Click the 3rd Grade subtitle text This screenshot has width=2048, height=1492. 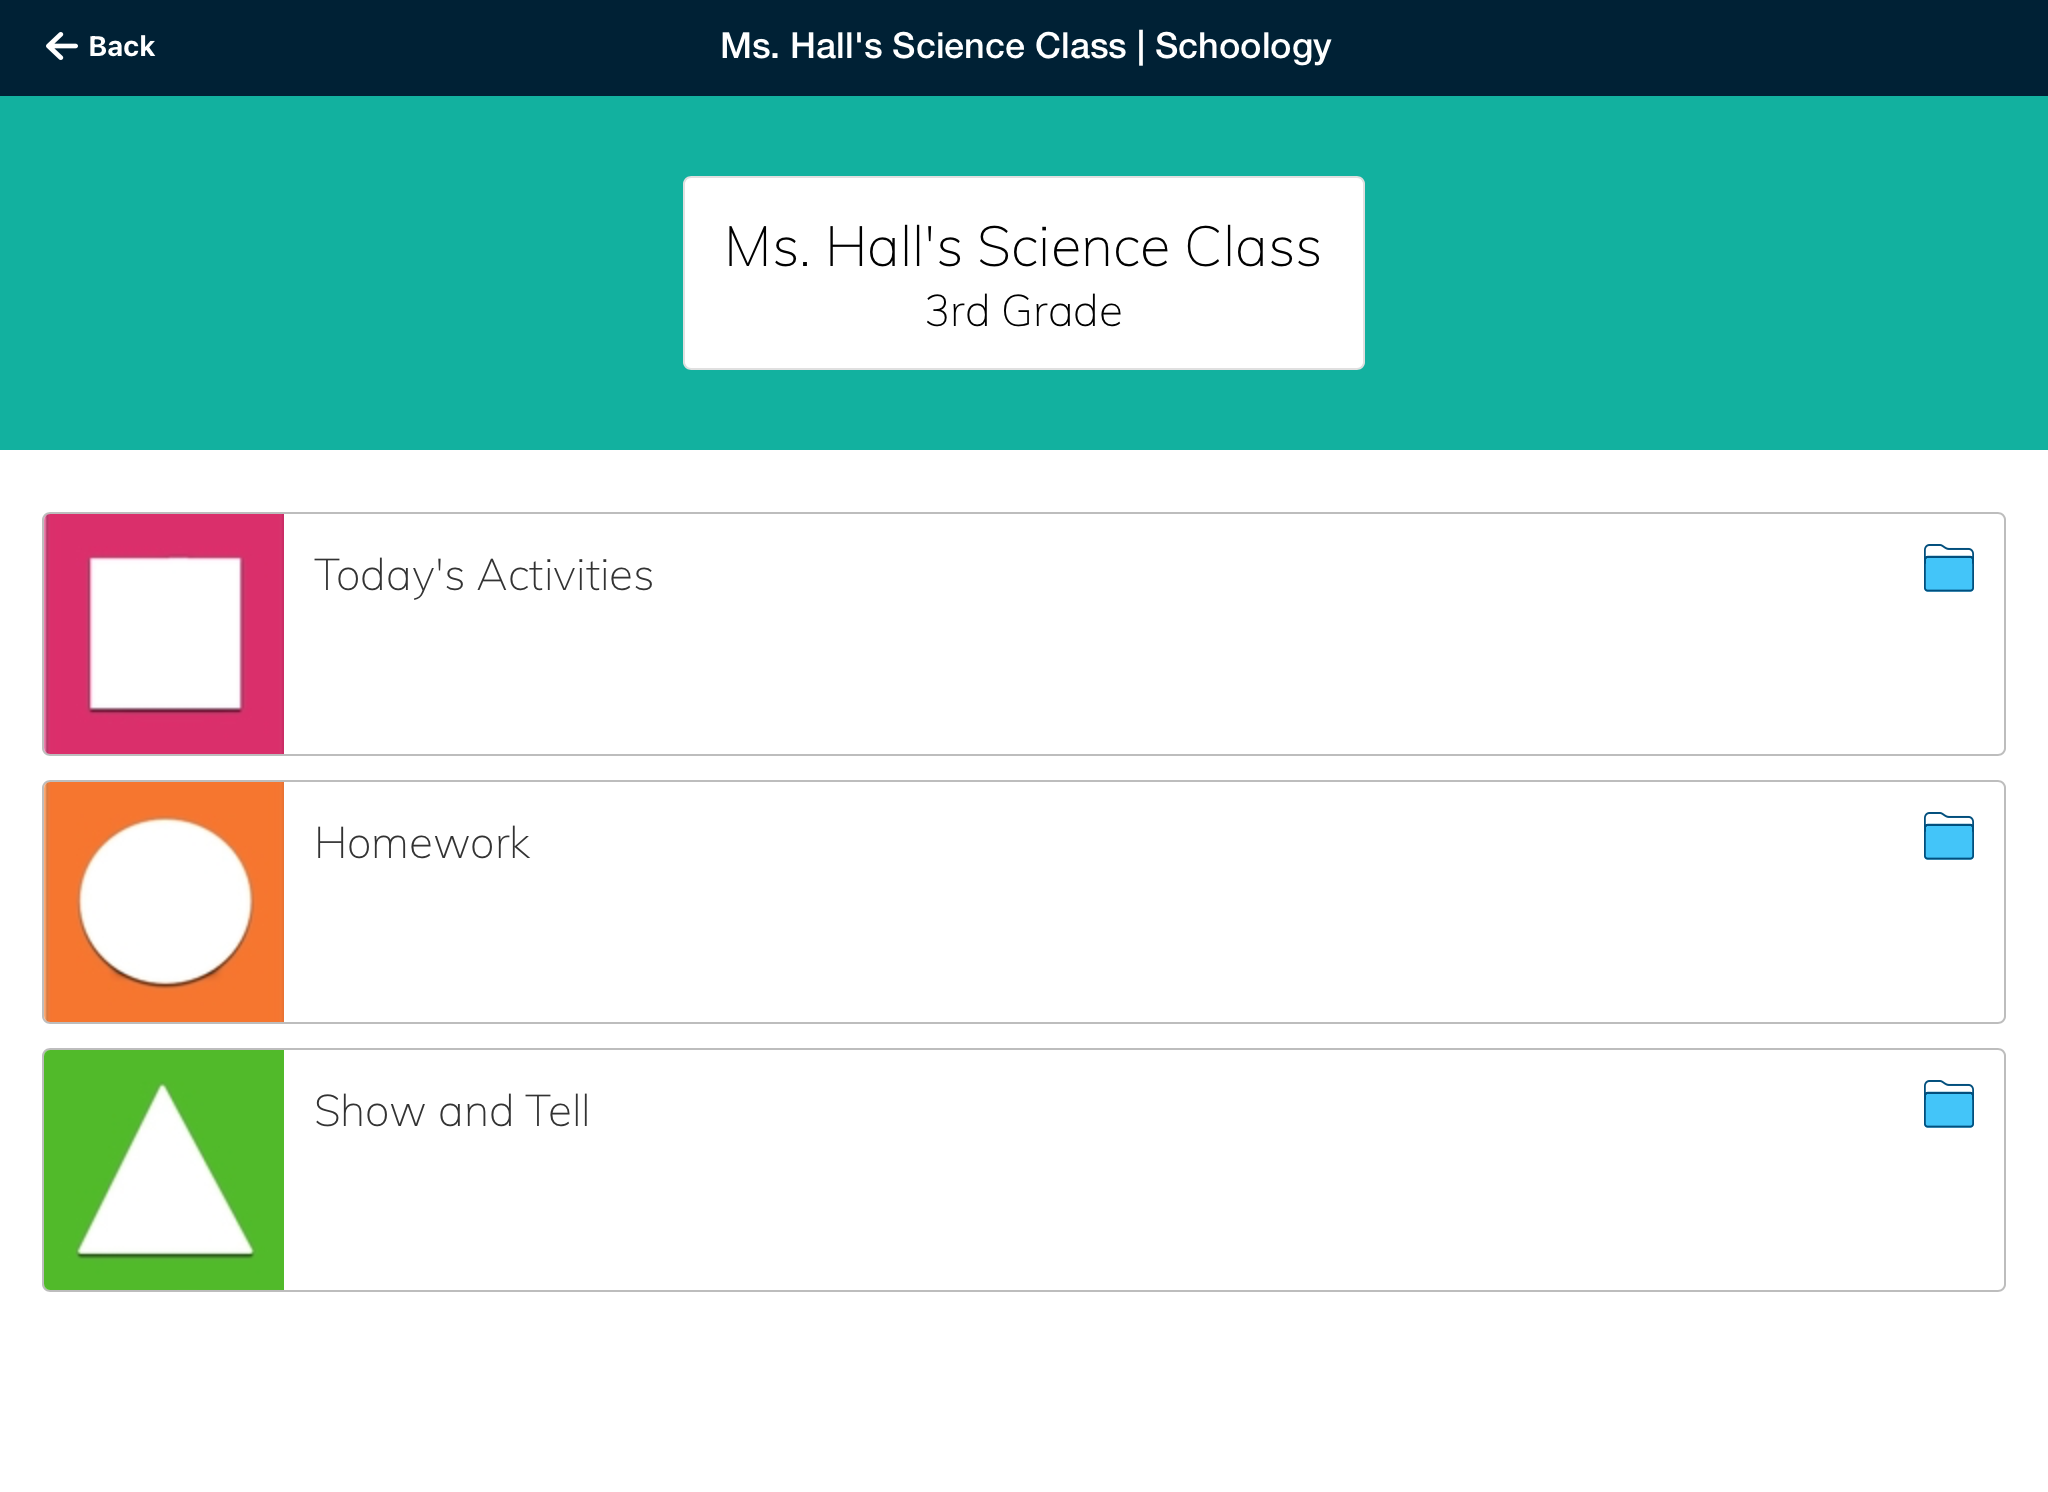[1023, 312]
